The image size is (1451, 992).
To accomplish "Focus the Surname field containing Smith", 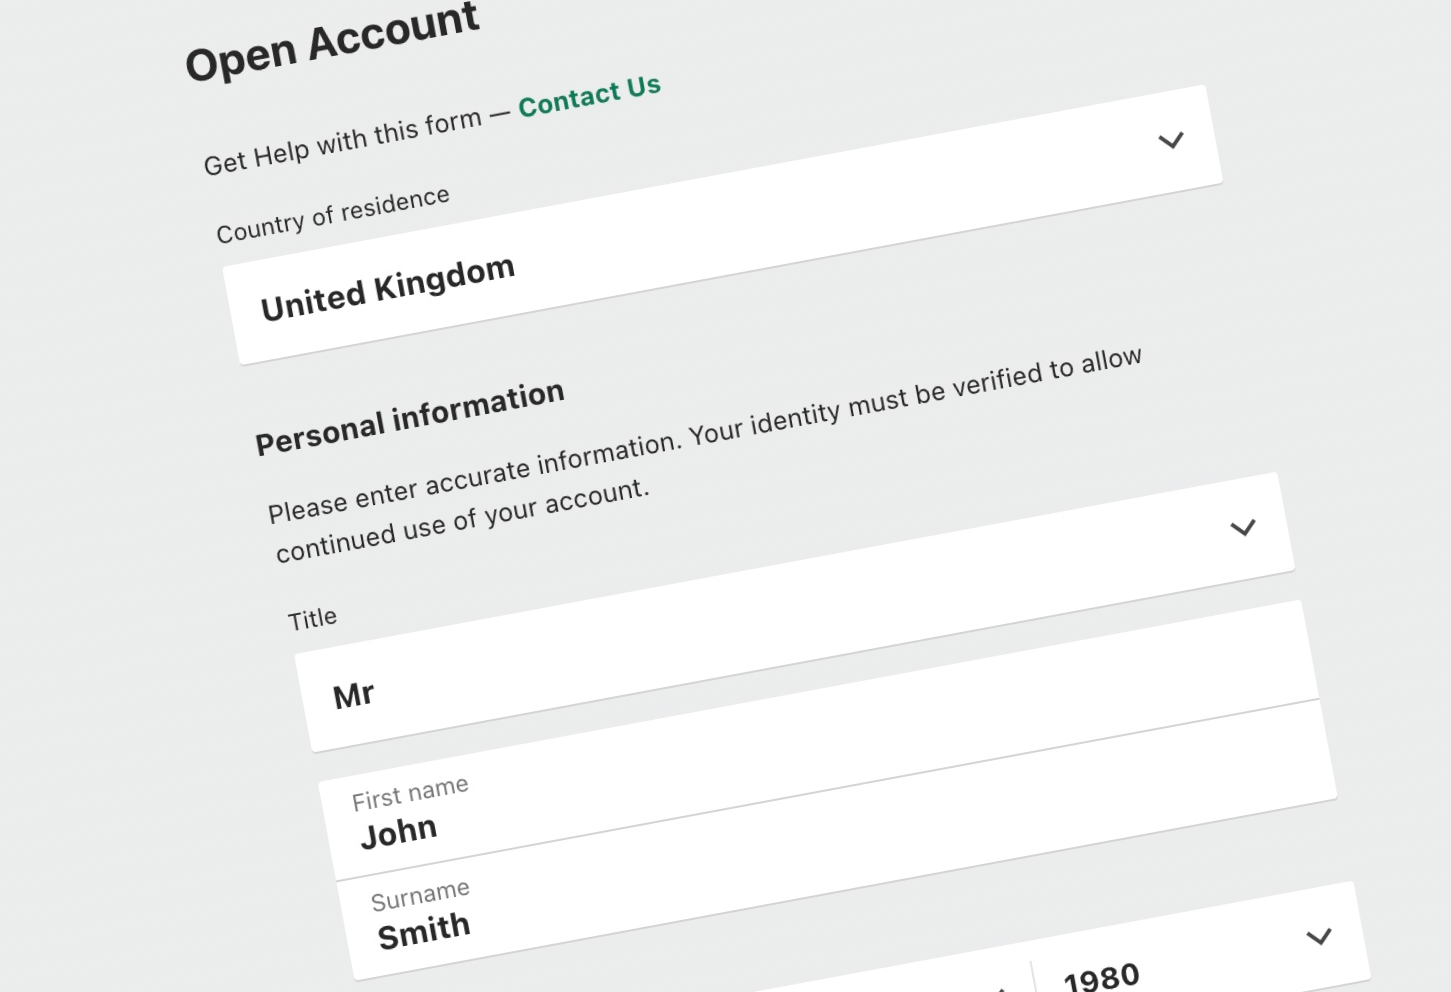I will (424, 932).
